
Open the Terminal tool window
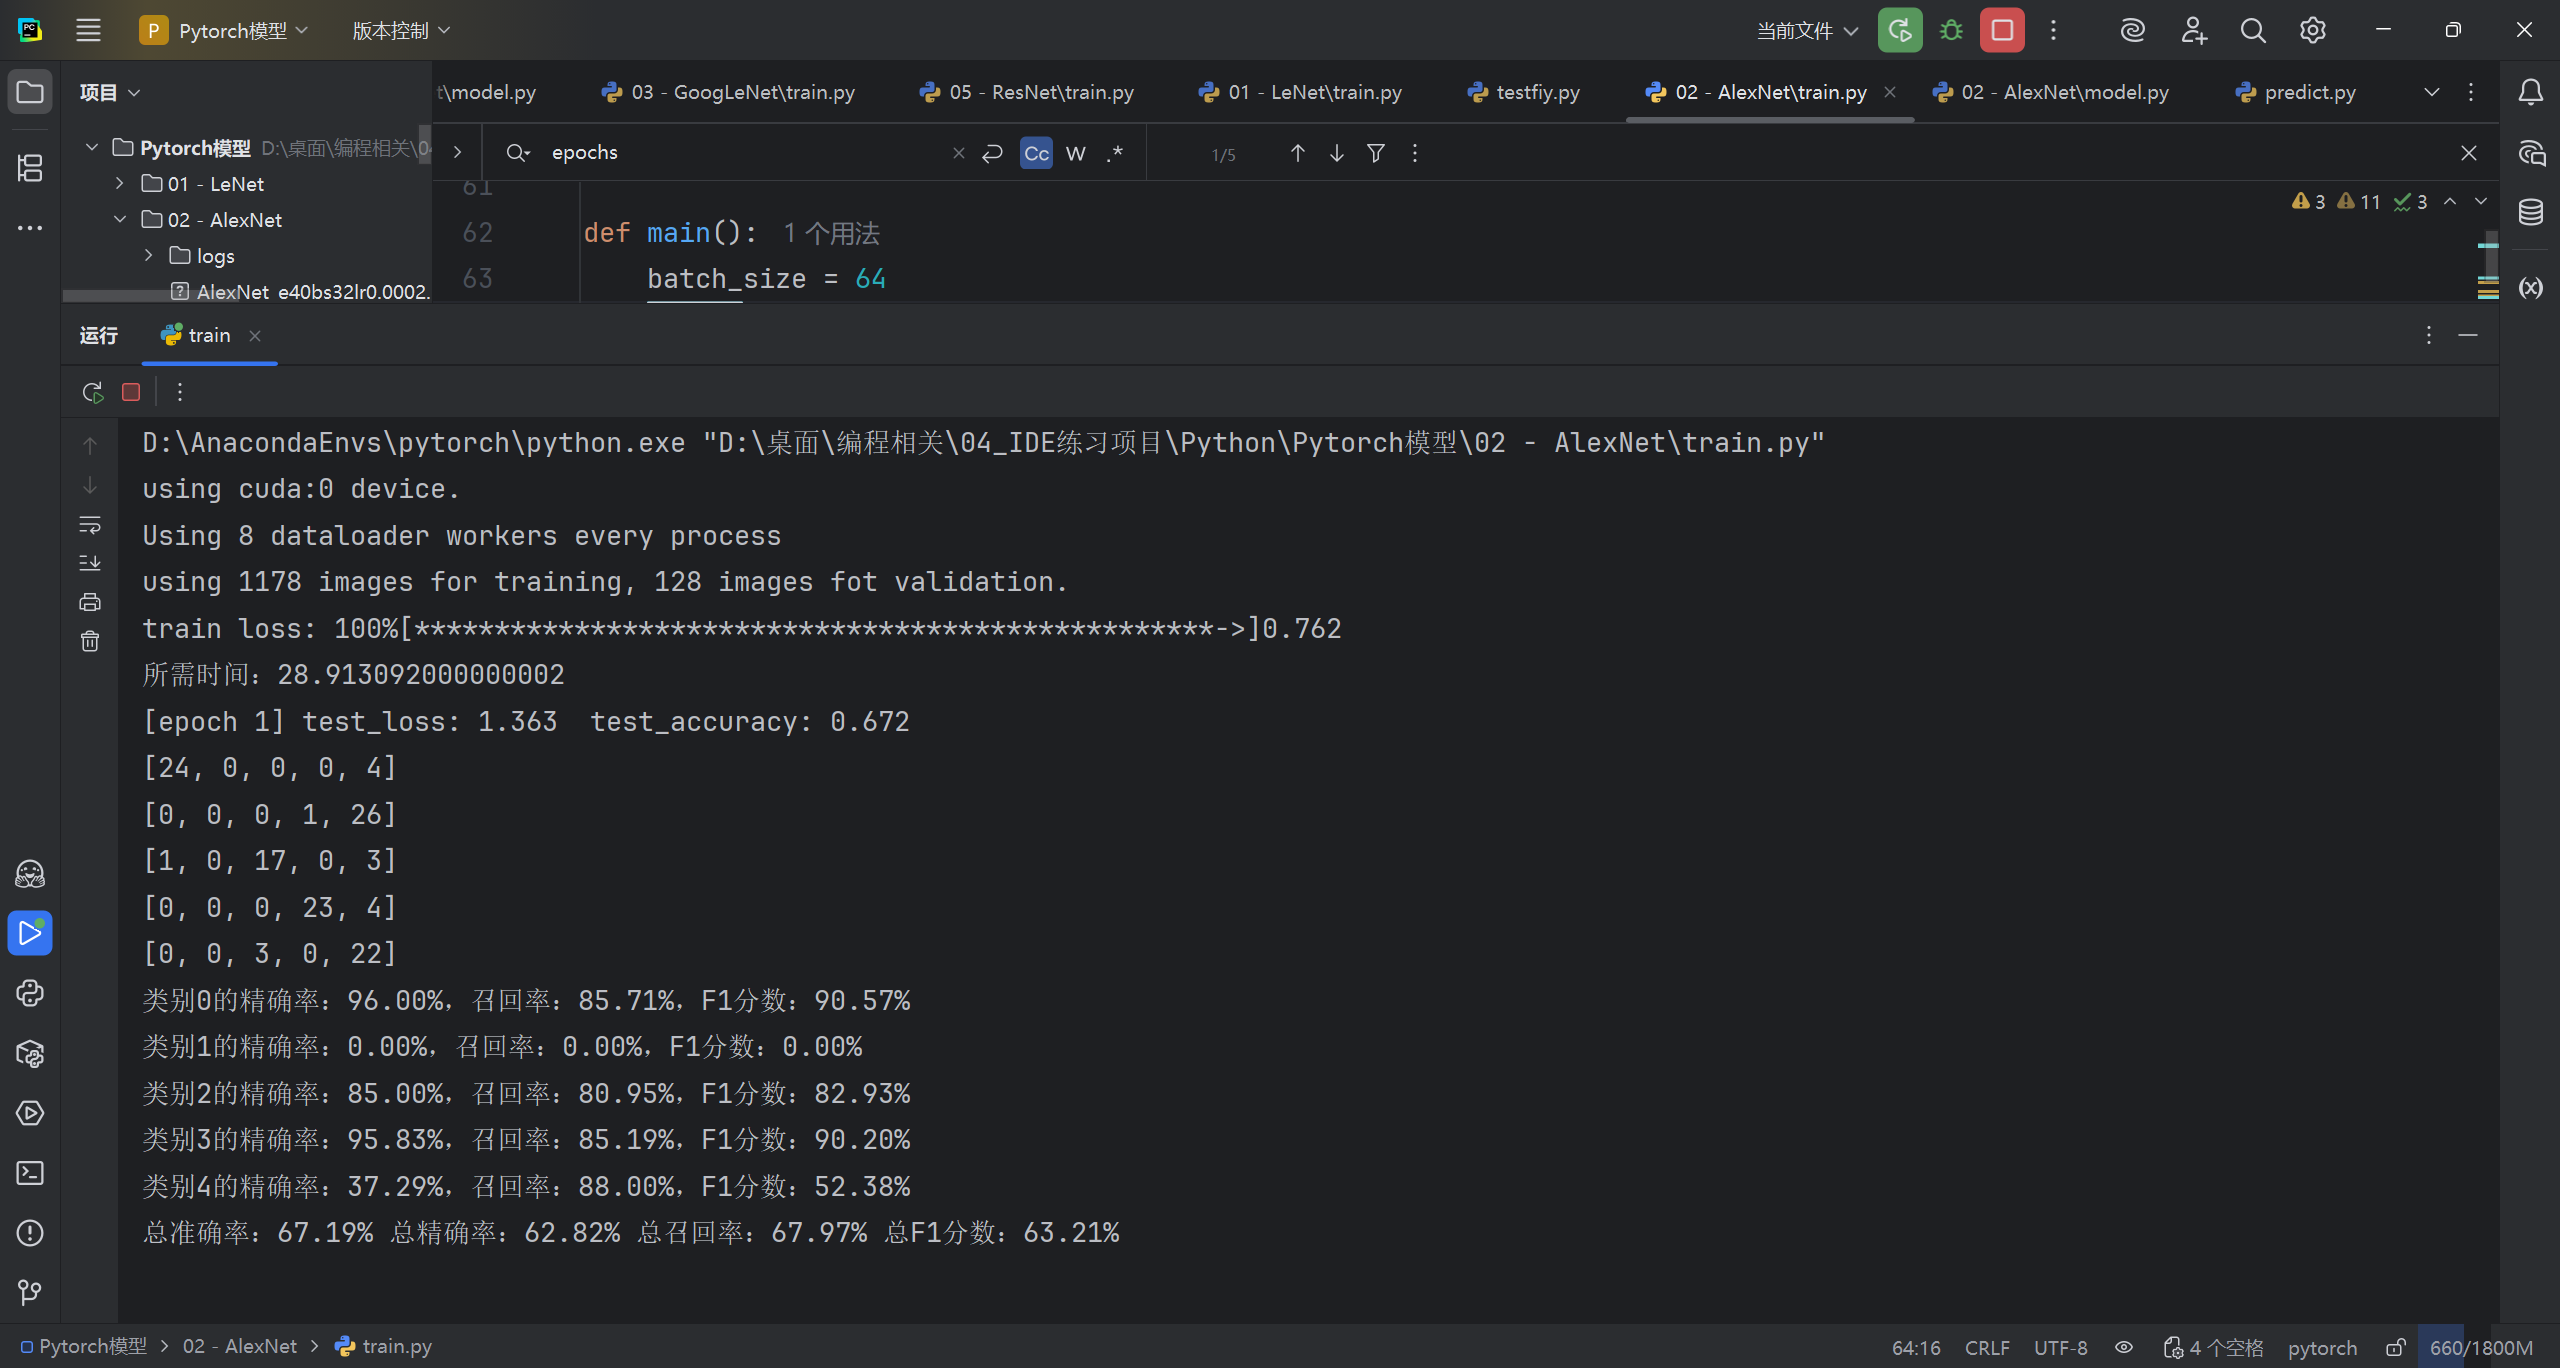30,1173
